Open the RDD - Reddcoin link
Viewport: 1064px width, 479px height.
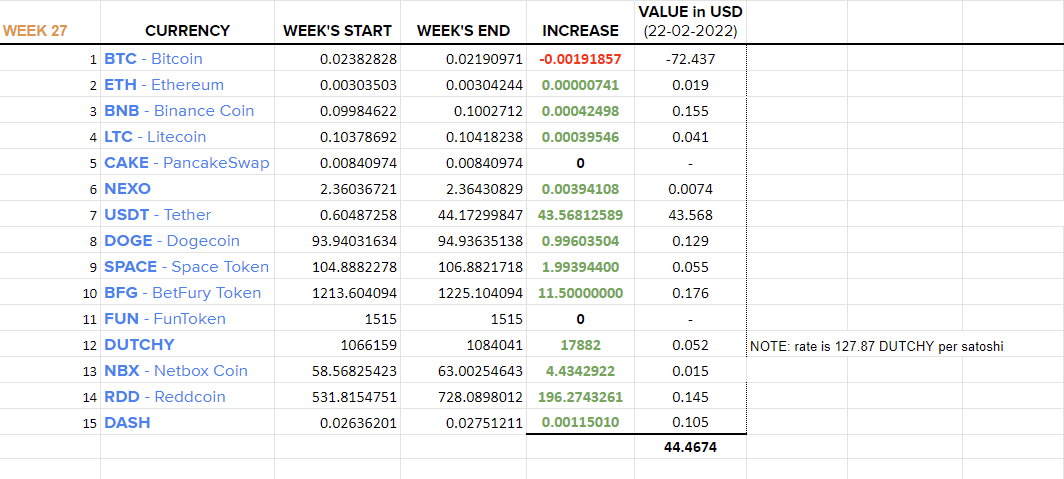(x=165, y=397)
